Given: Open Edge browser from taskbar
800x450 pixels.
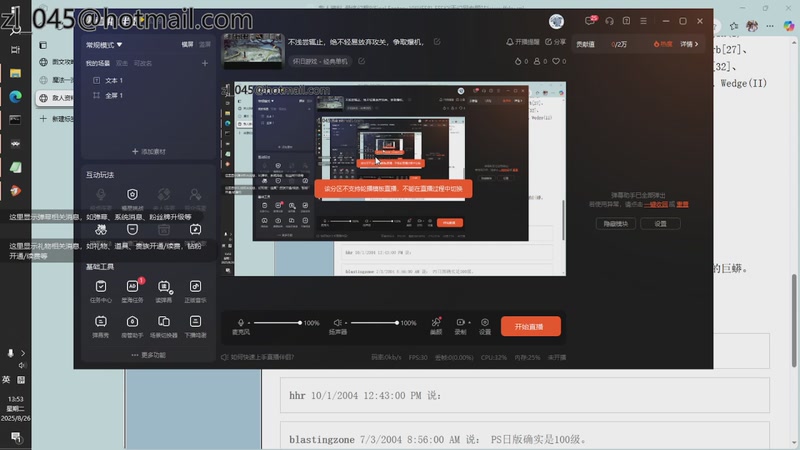Looking at the screenshot, I should tap(15, 96).
